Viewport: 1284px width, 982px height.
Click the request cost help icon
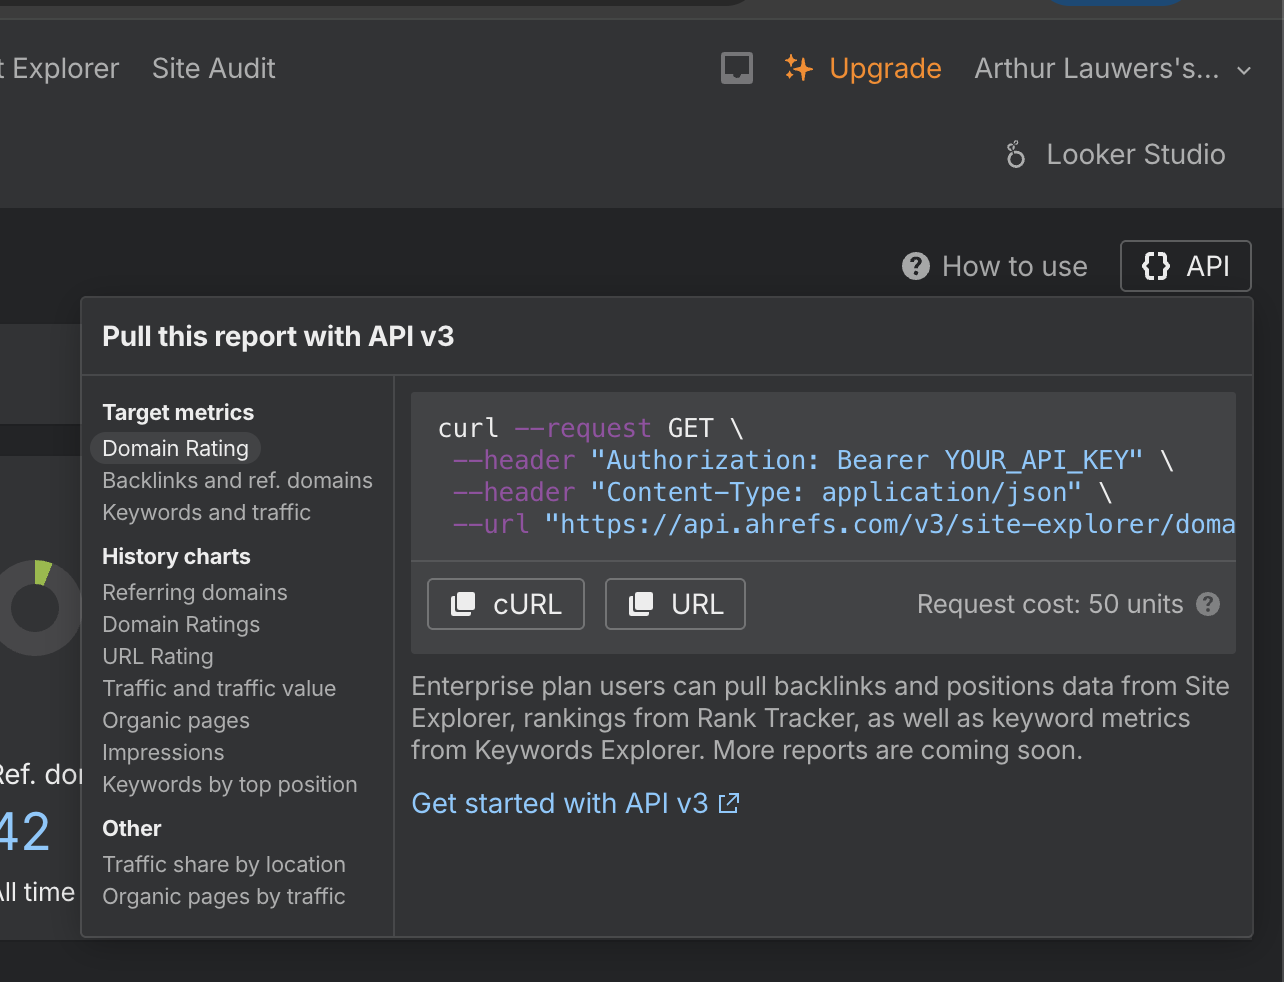click(x=1208, y=604)
